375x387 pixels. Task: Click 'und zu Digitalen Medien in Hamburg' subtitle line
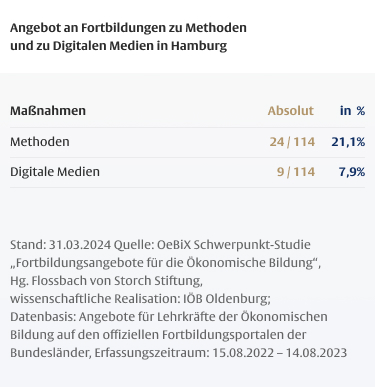pos(119,46)
